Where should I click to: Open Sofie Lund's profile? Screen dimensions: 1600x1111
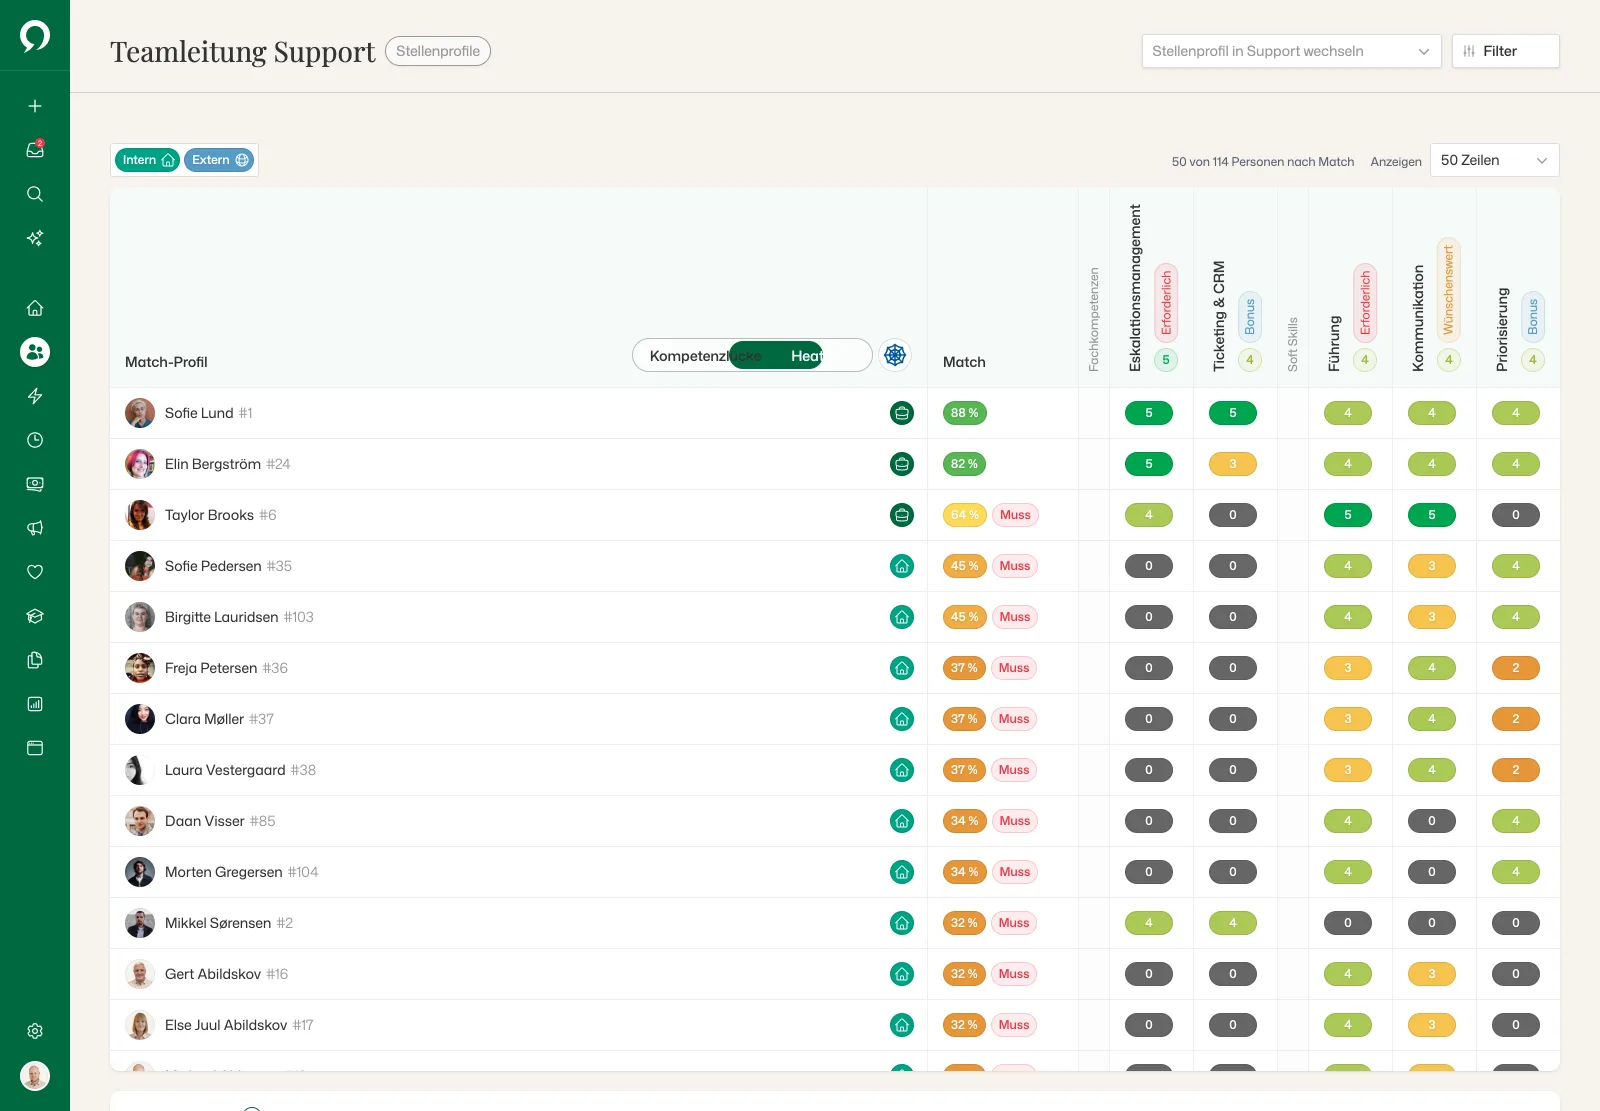[199, 413]
